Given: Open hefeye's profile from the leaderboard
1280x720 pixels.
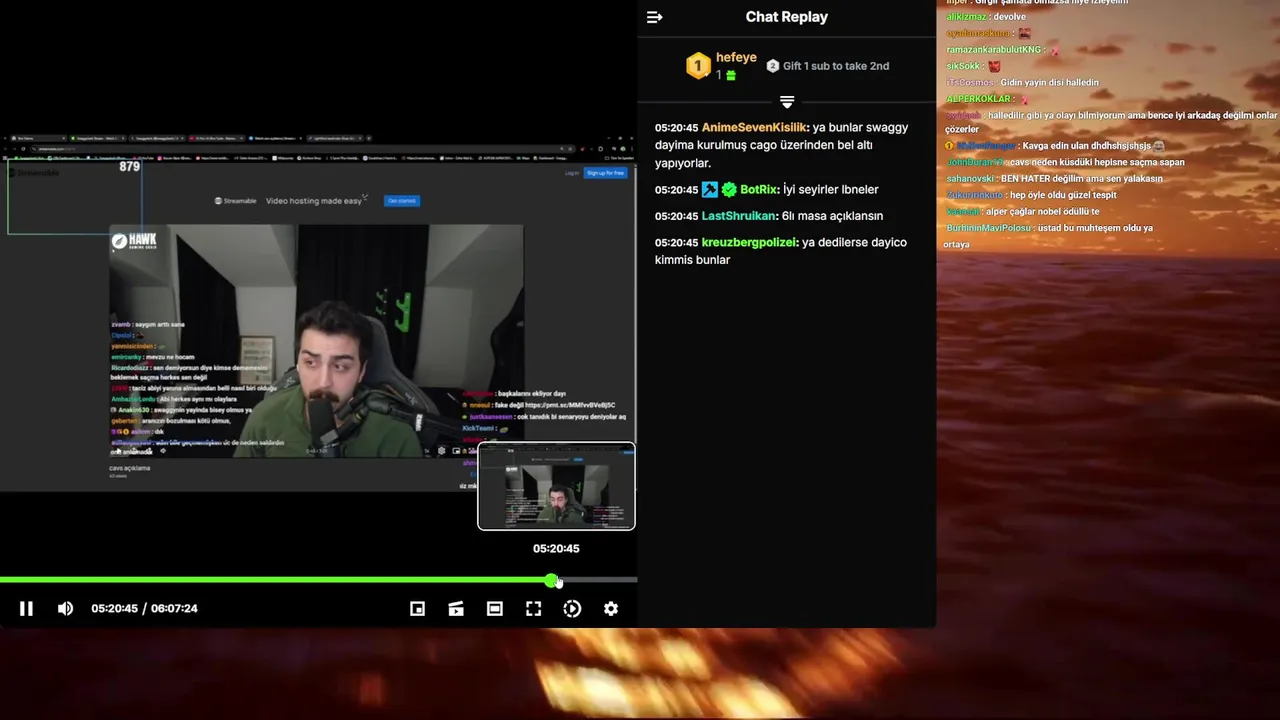Looking at the screenshot, I should [x=736, y=58].
